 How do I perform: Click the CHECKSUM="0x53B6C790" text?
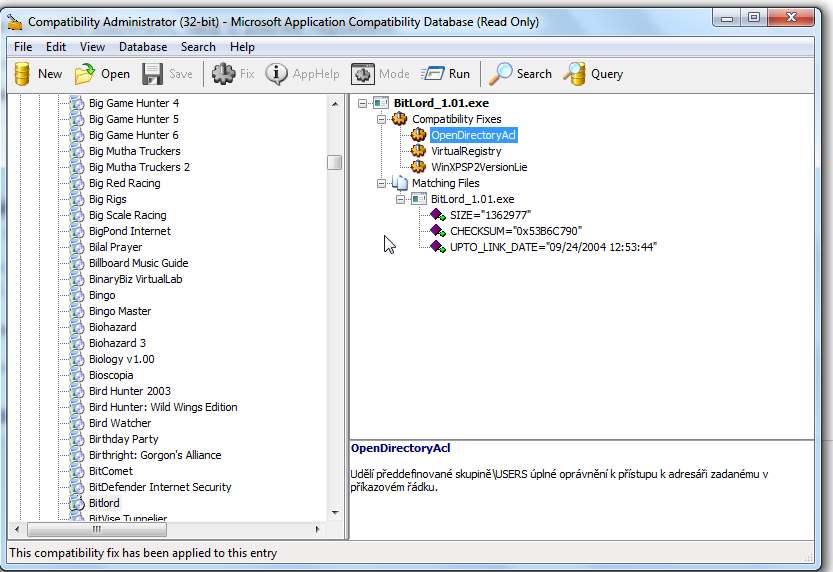tap(515, 231)
